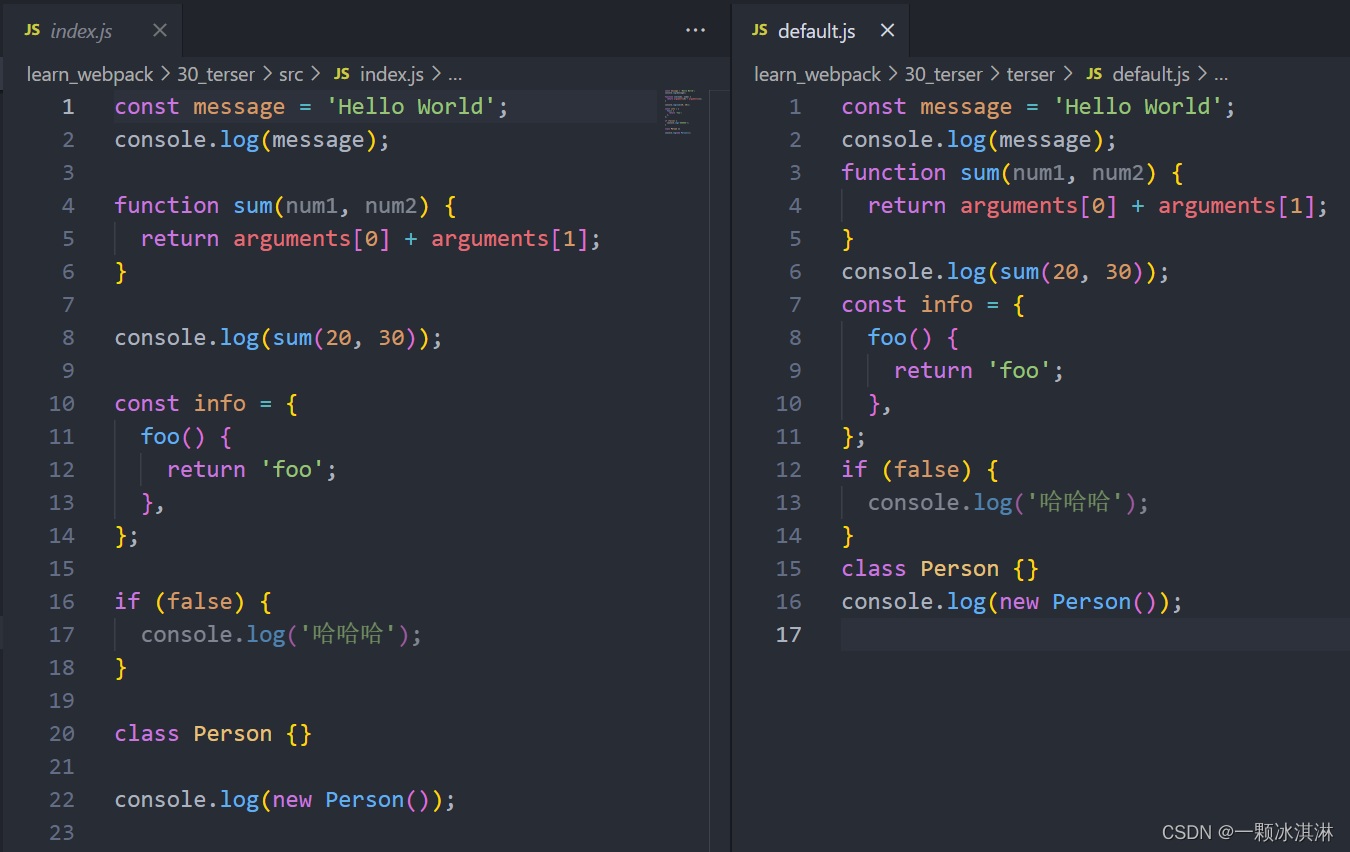
Task: Click "console.log('哈哈哈');" in default.js
Action: tap(1009, 502)
